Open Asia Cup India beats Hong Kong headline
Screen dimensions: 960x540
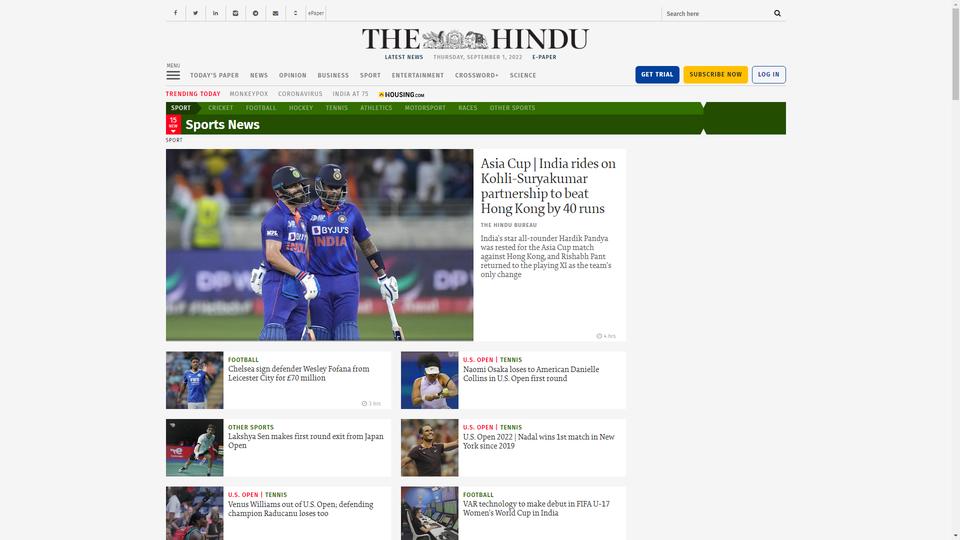[548, 186]
